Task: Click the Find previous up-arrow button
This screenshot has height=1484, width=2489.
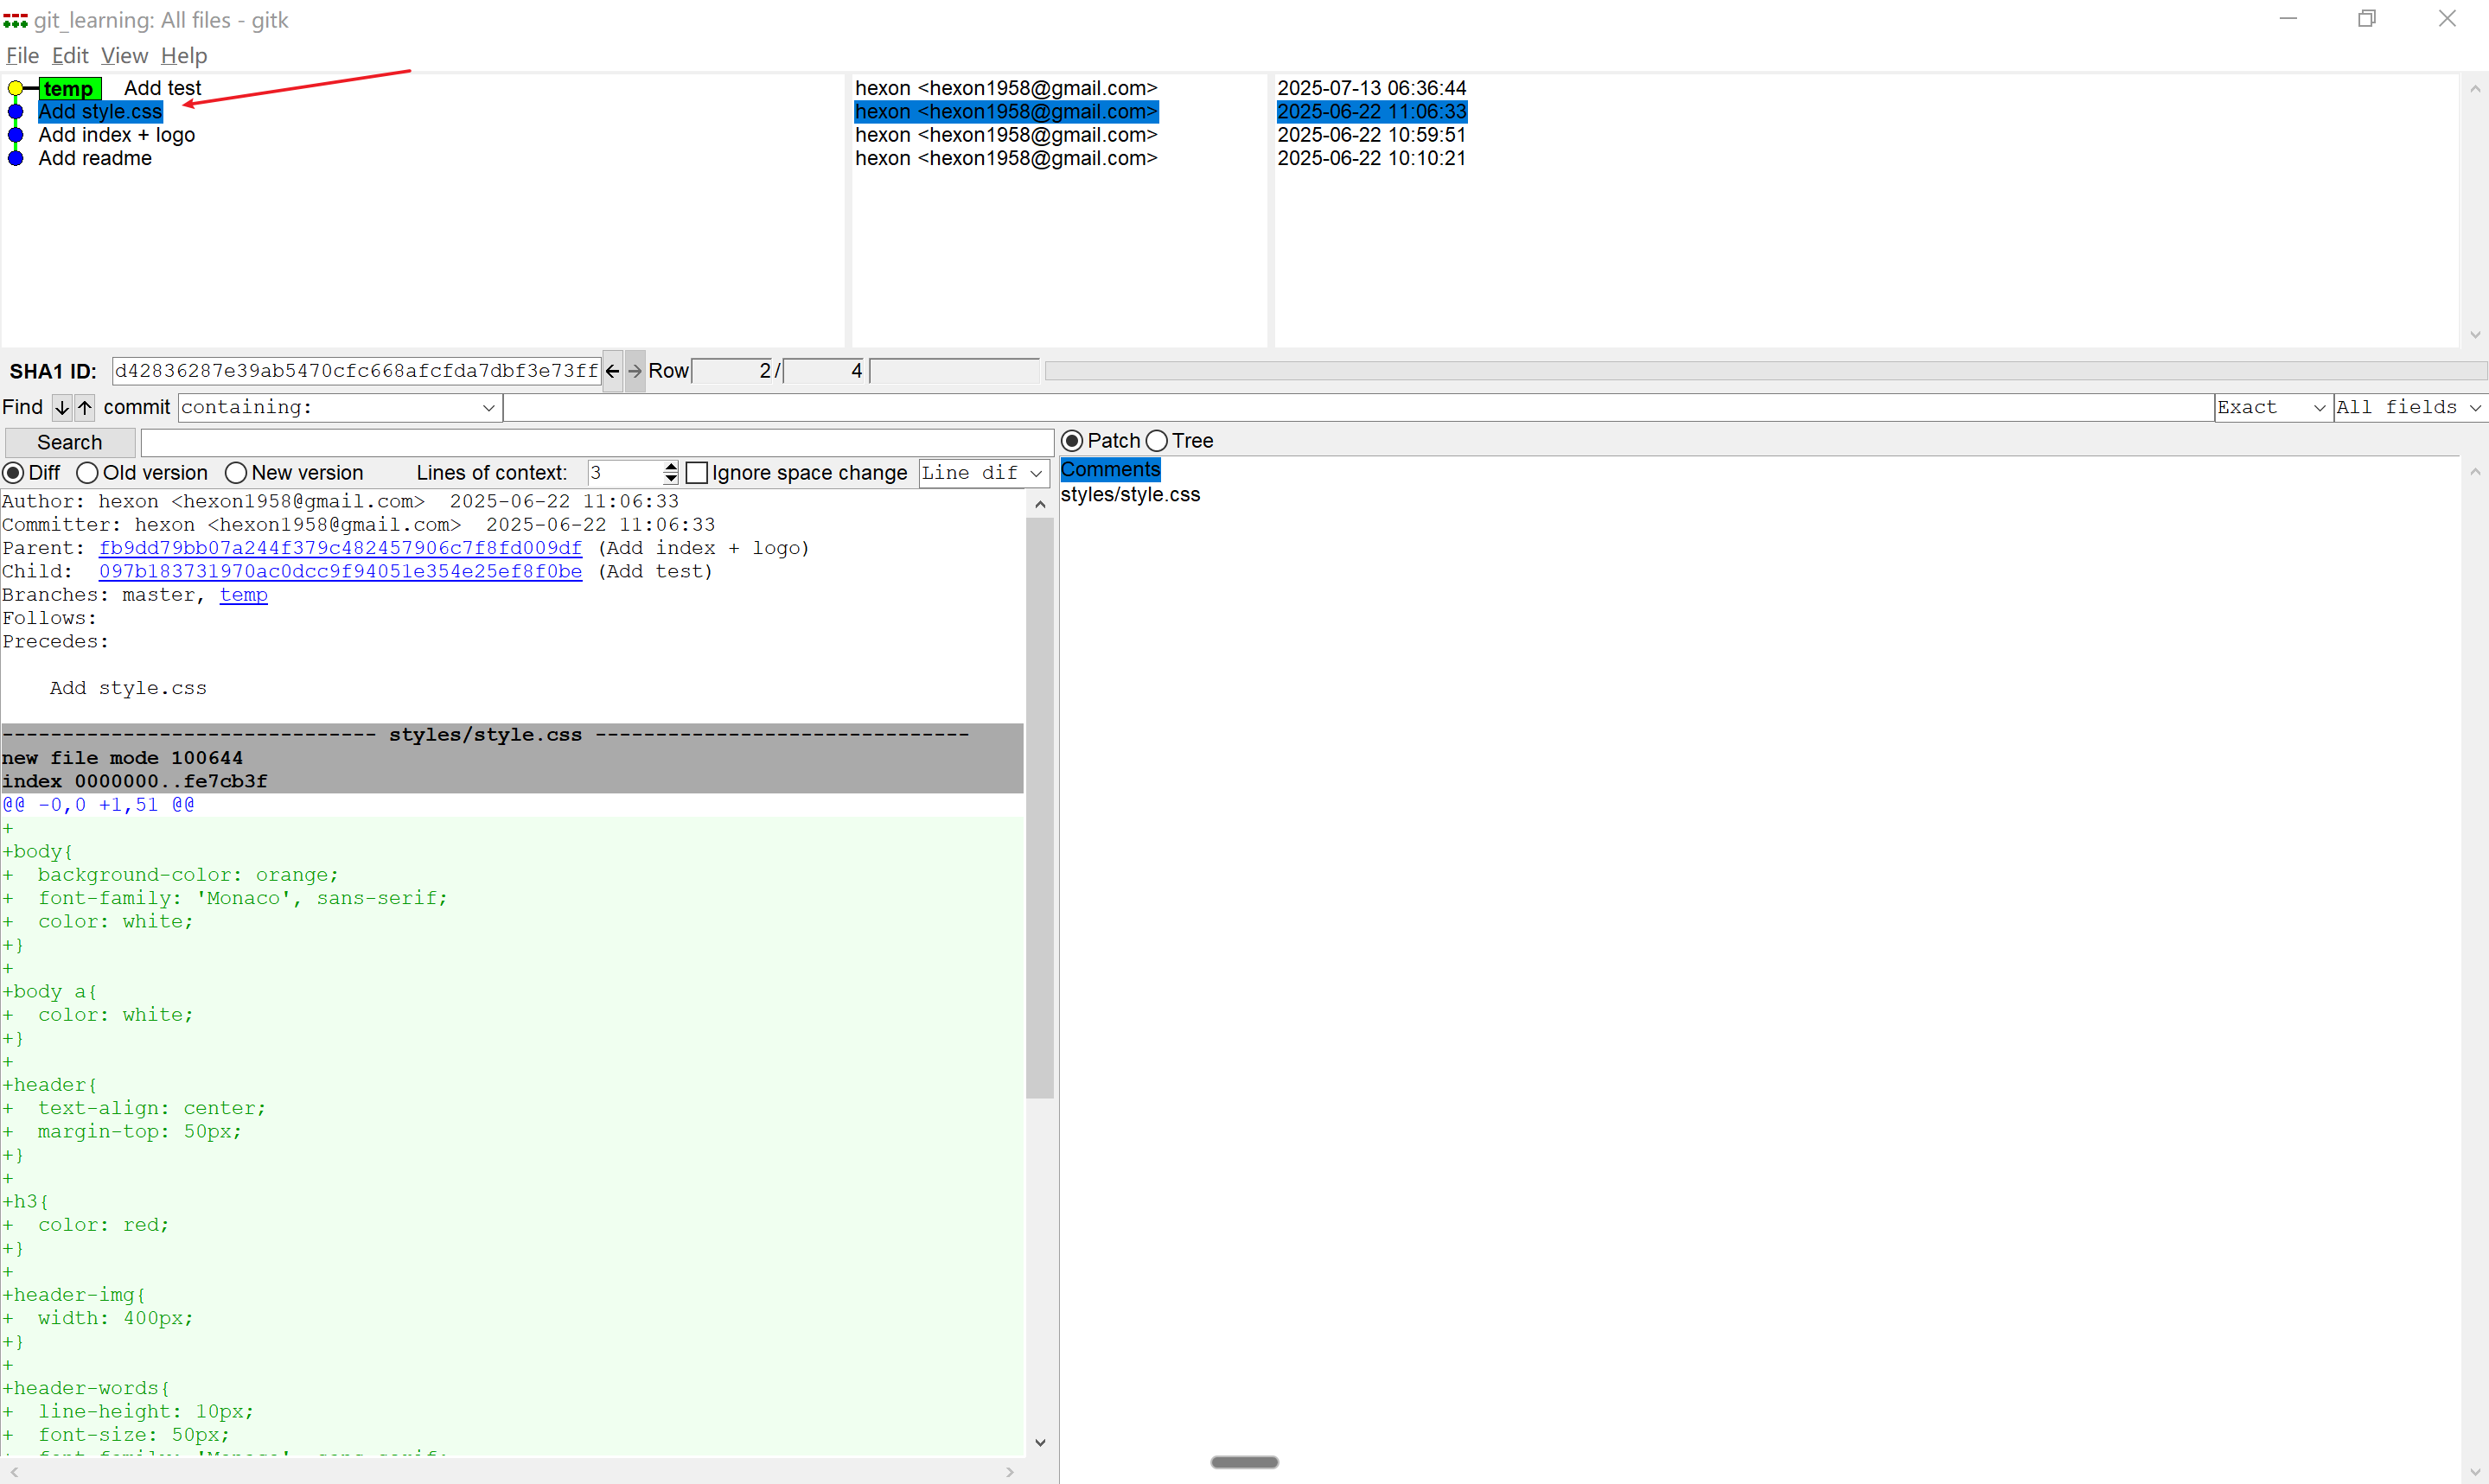Action: 85,407
